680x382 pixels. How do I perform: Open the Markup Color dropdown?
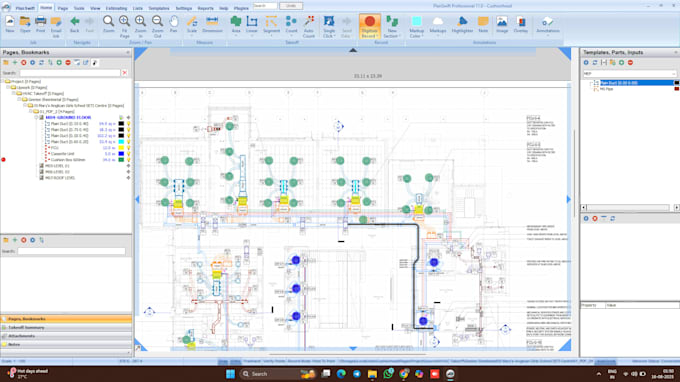coord(423,36)
